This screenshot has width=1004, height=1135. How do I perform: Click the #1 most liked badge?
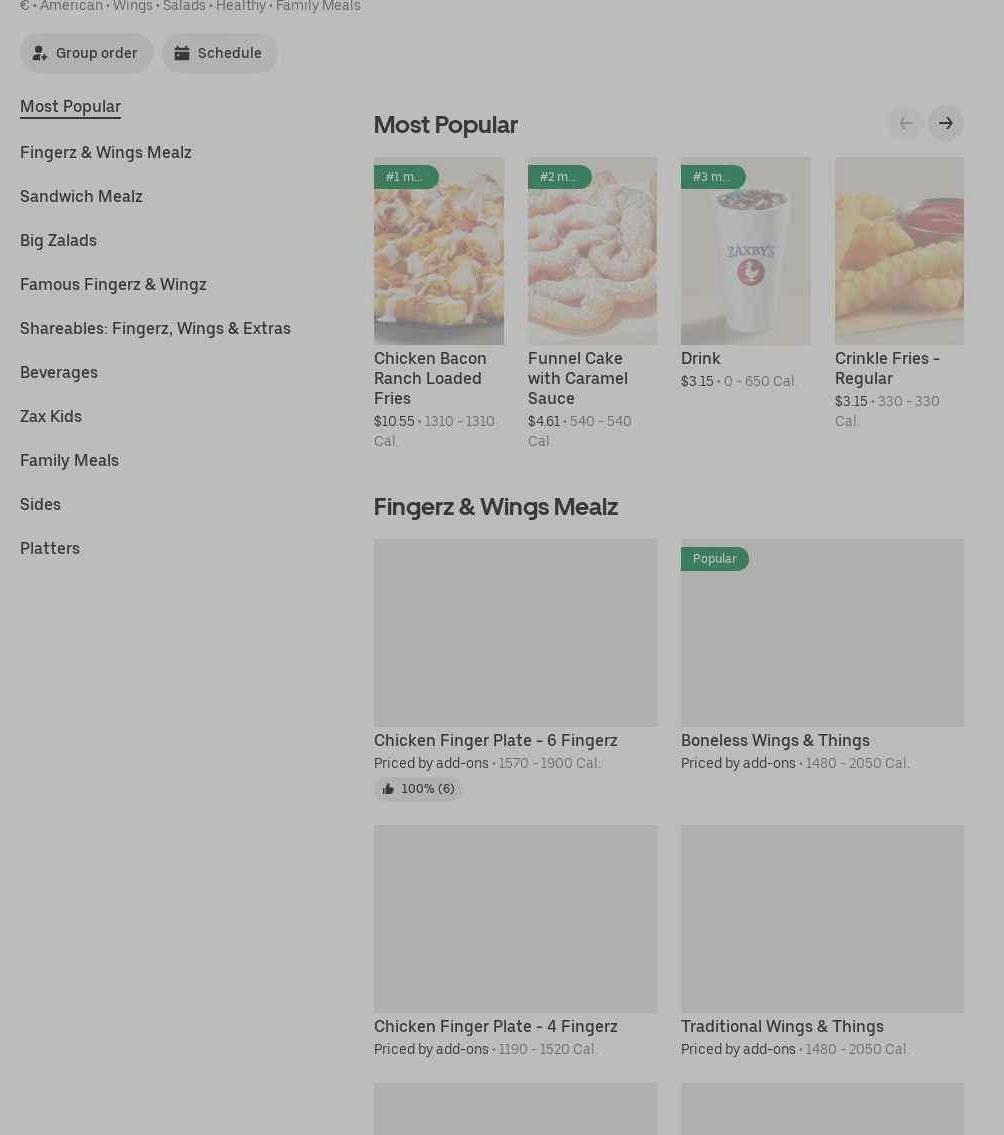point(405,177)
